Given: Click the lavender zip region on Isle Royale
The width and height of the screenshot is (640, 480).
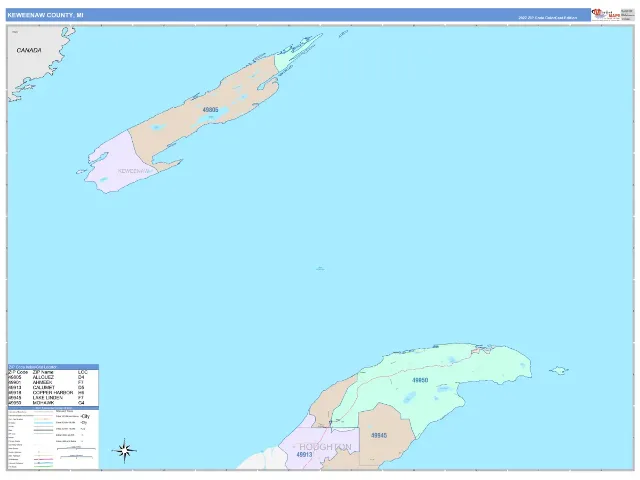Looking at the screenshot, I should point(116,163).
